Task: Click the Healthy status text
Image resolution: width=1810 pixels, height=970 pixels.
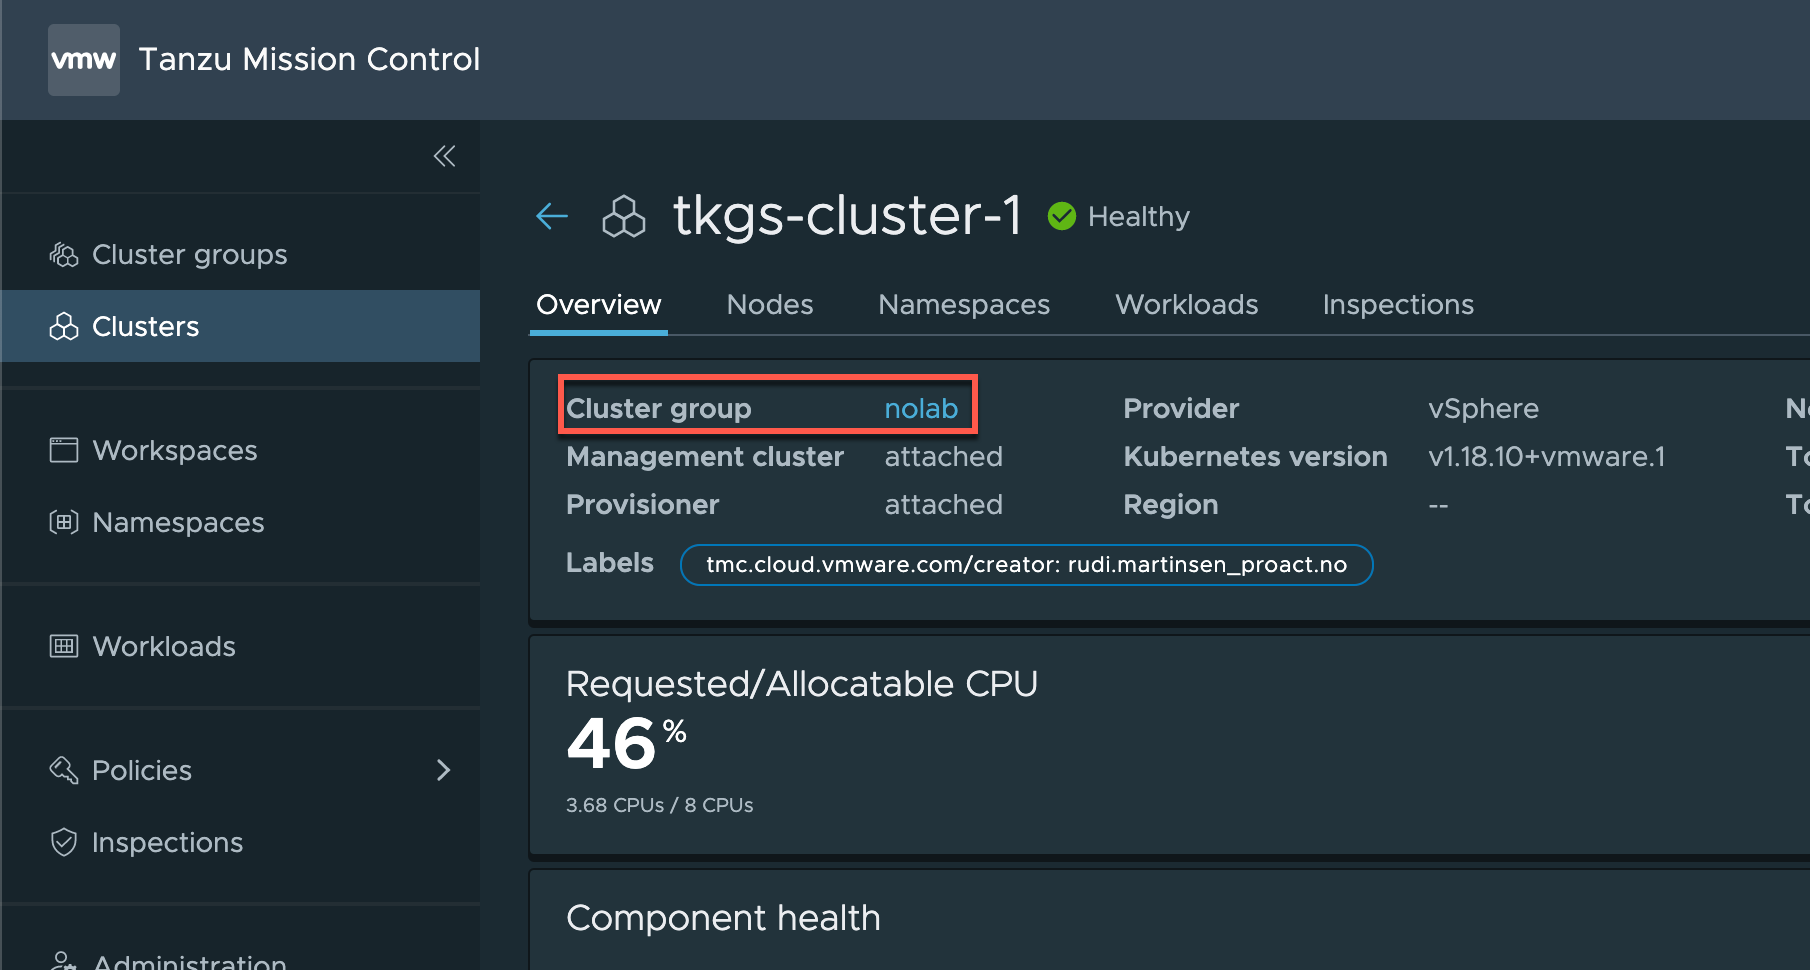Action: 1139,217
